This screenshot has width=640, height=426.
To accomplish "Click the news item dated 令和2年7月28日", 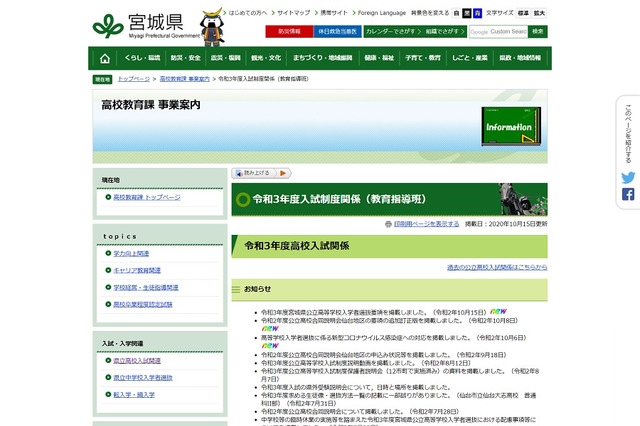I will click(x=360, y=412).
